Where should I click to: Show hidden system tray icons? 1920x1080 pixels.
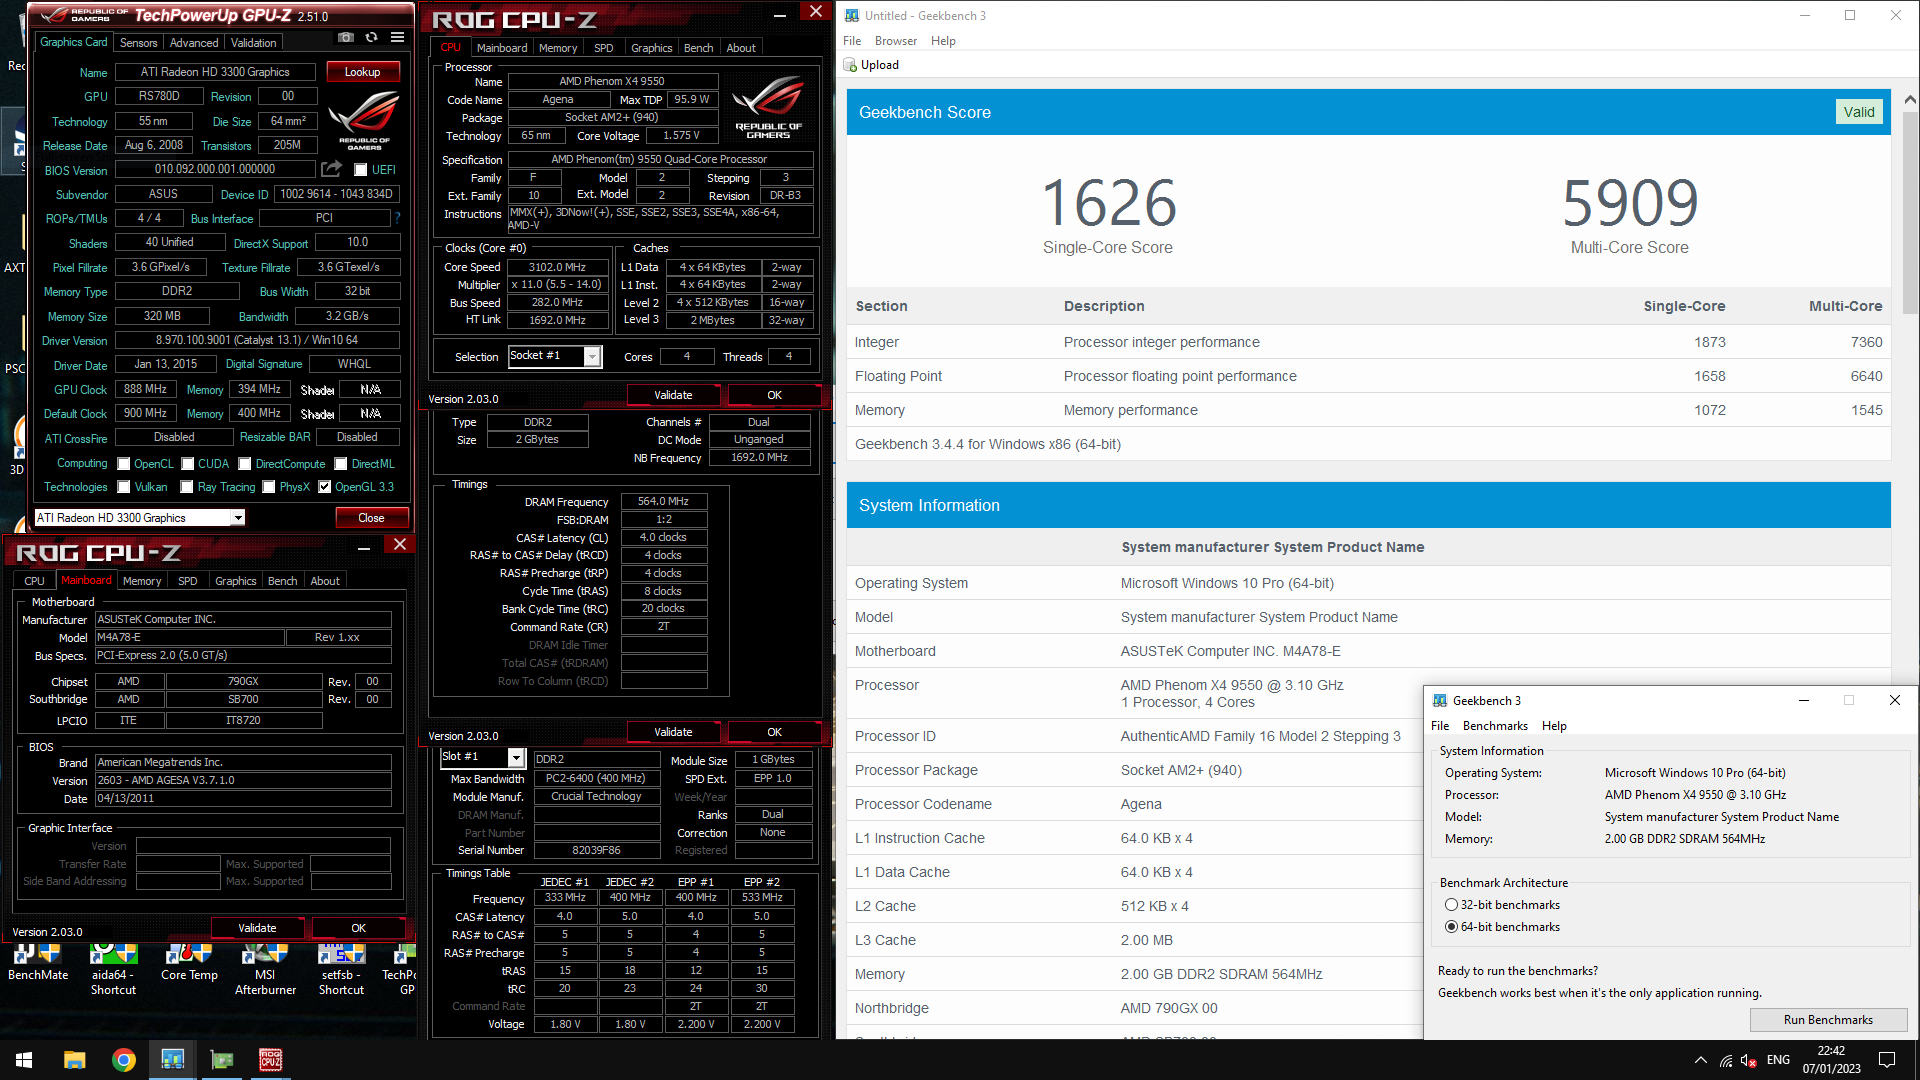click(1701, 1060)
